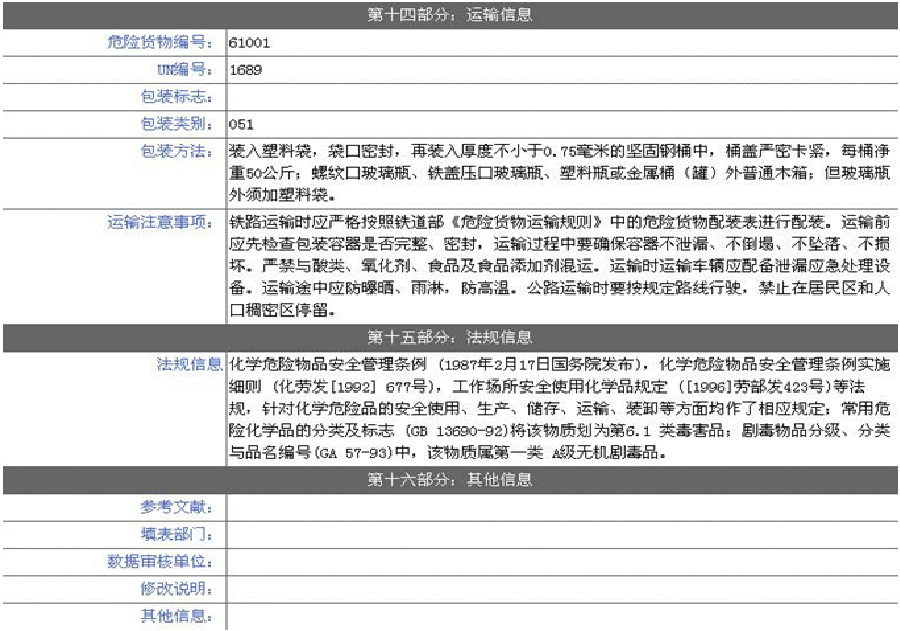900x631 pixels.
Task: Click the 运输注意事项 description paragraph text
Action: (560, 267)
